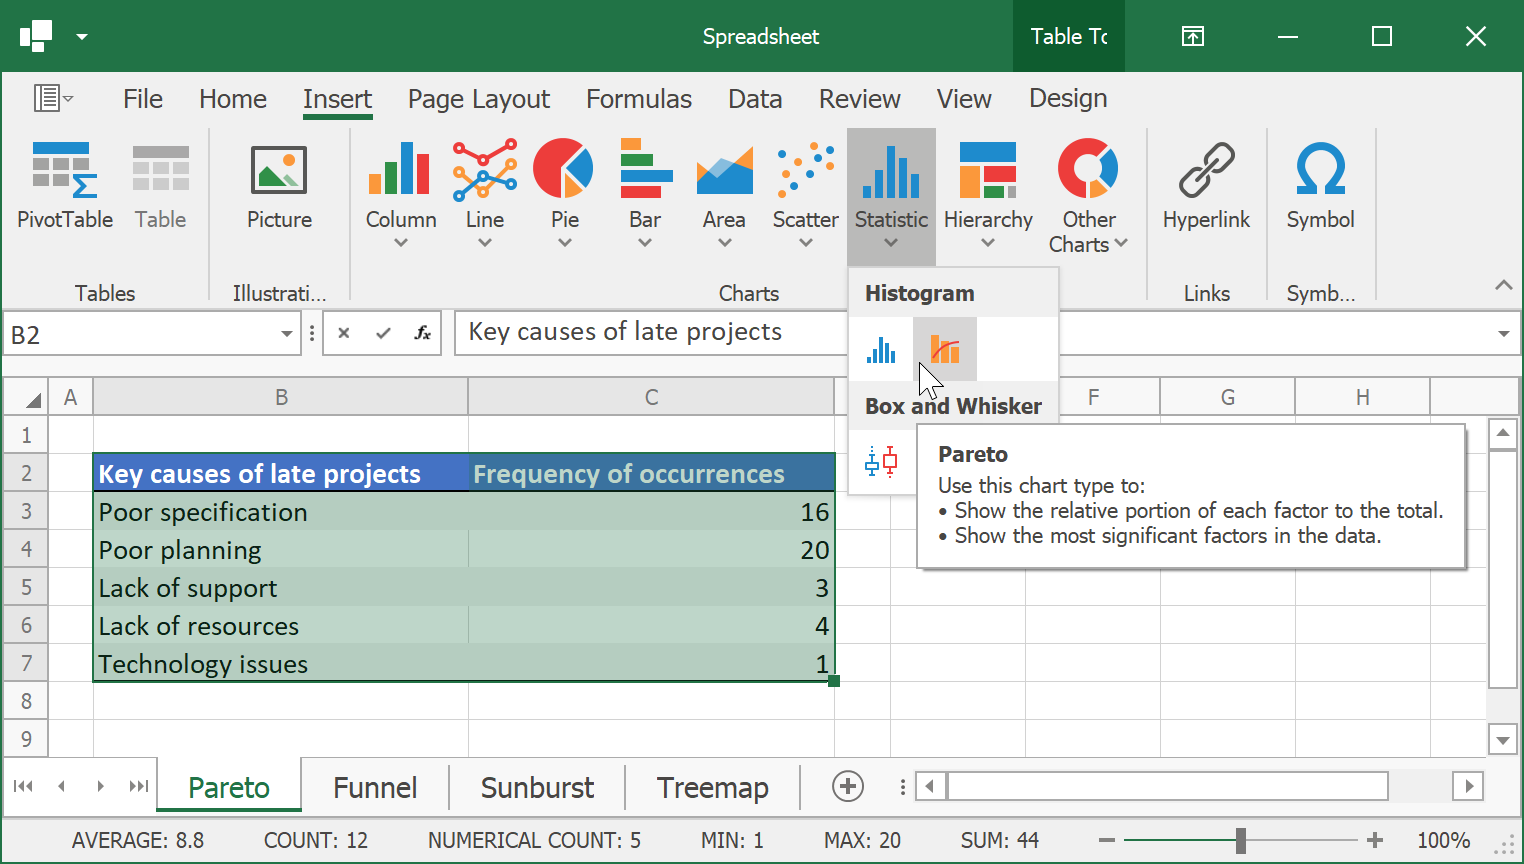Adjust the zoom slider handle
This screenshot has width=1524, height=864.
pos(1240,841)
